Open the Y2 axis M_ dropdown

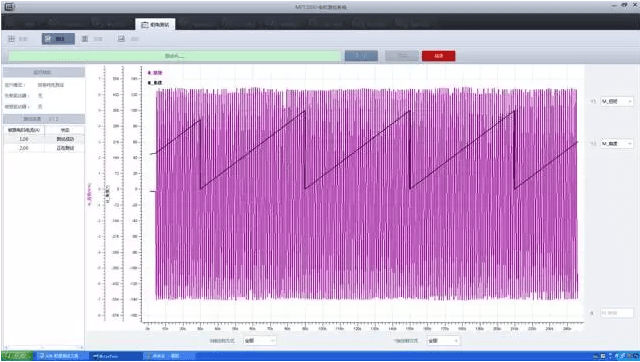[616, 144]
